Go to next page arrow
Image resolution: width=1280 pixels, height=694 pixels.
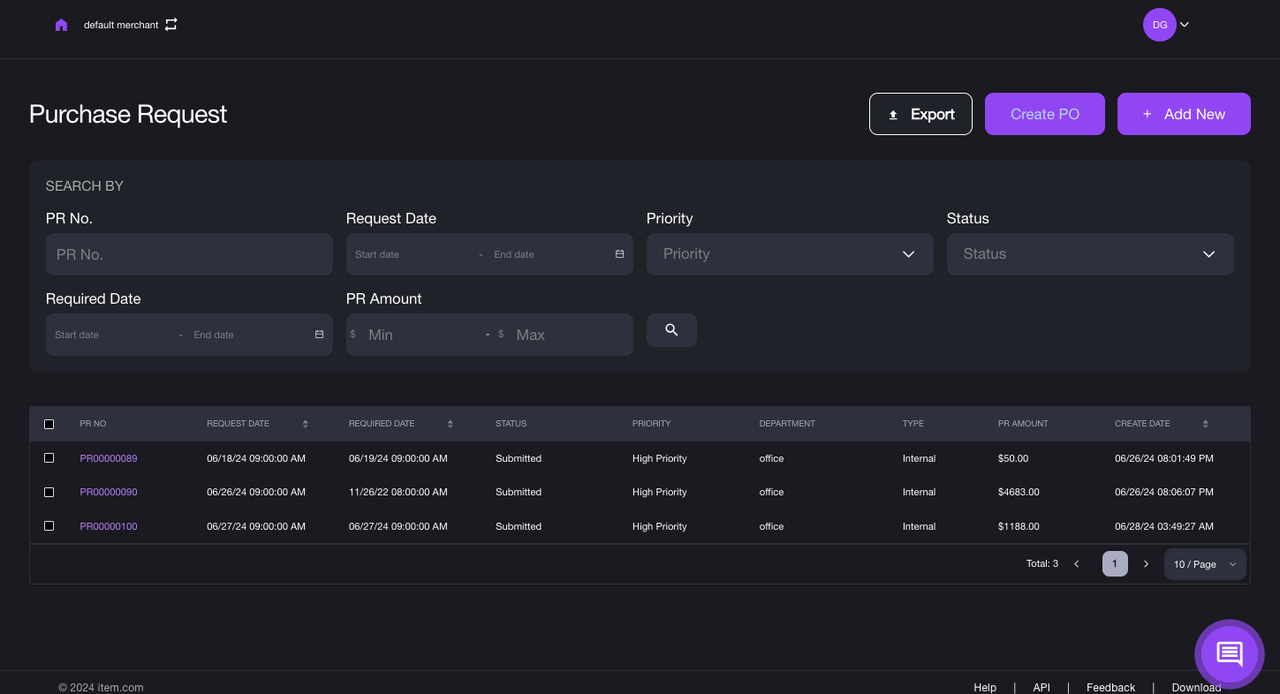(1146, 564)
